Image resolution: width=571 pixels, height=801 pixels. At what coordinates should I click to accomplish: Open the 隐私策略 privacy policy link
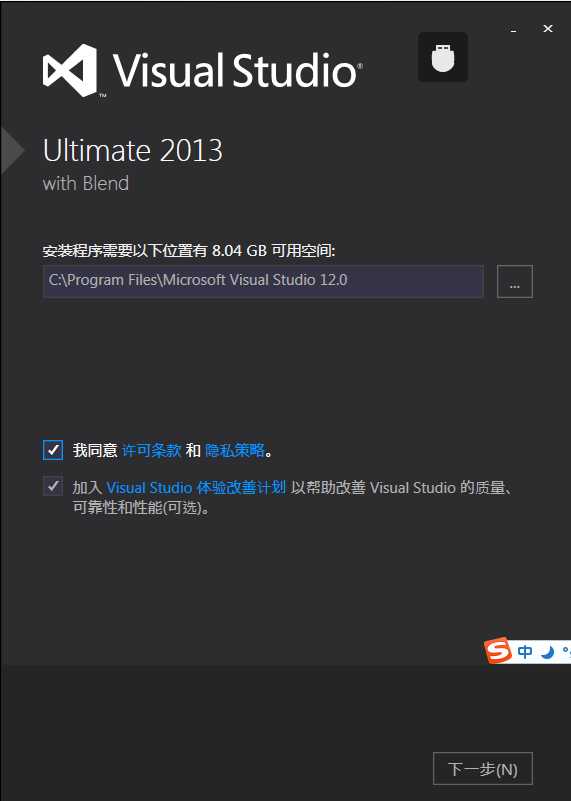coord(235,450)
